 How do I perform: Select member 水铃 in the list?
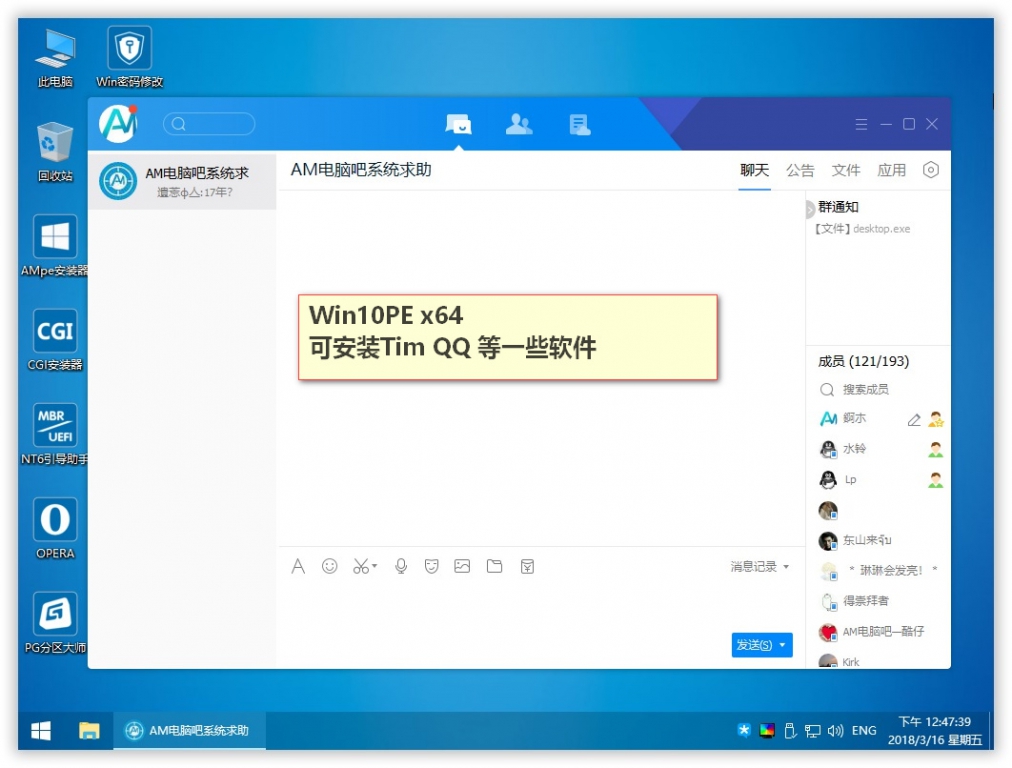coord(878,449)
